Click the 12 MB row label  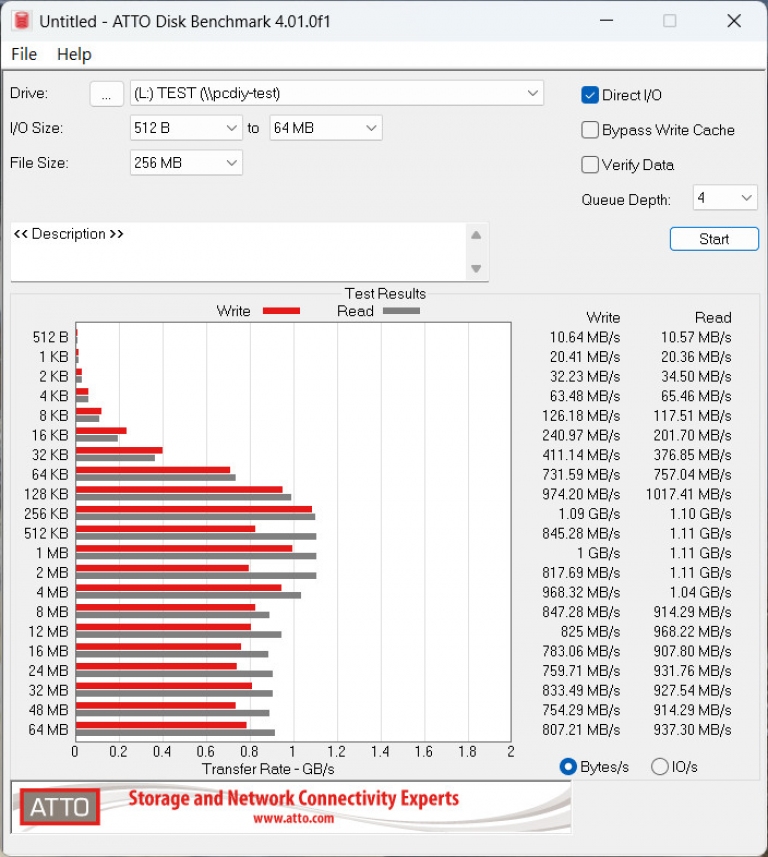48,632
